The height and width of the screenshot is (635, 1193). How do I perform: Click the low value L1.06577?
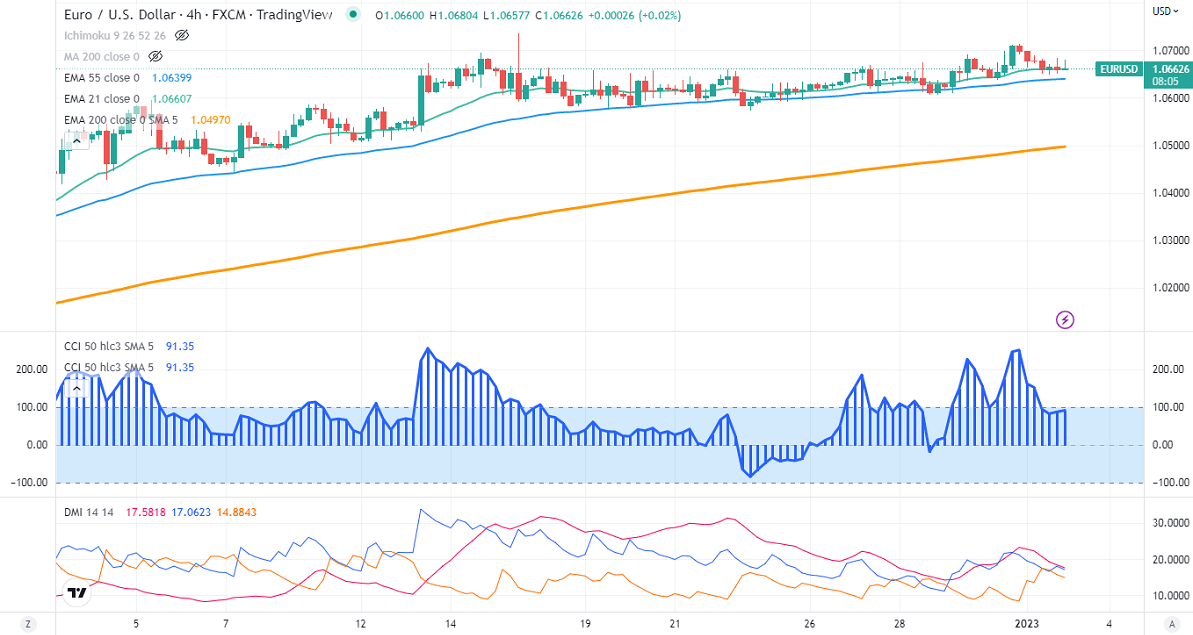tap(507, 15)
